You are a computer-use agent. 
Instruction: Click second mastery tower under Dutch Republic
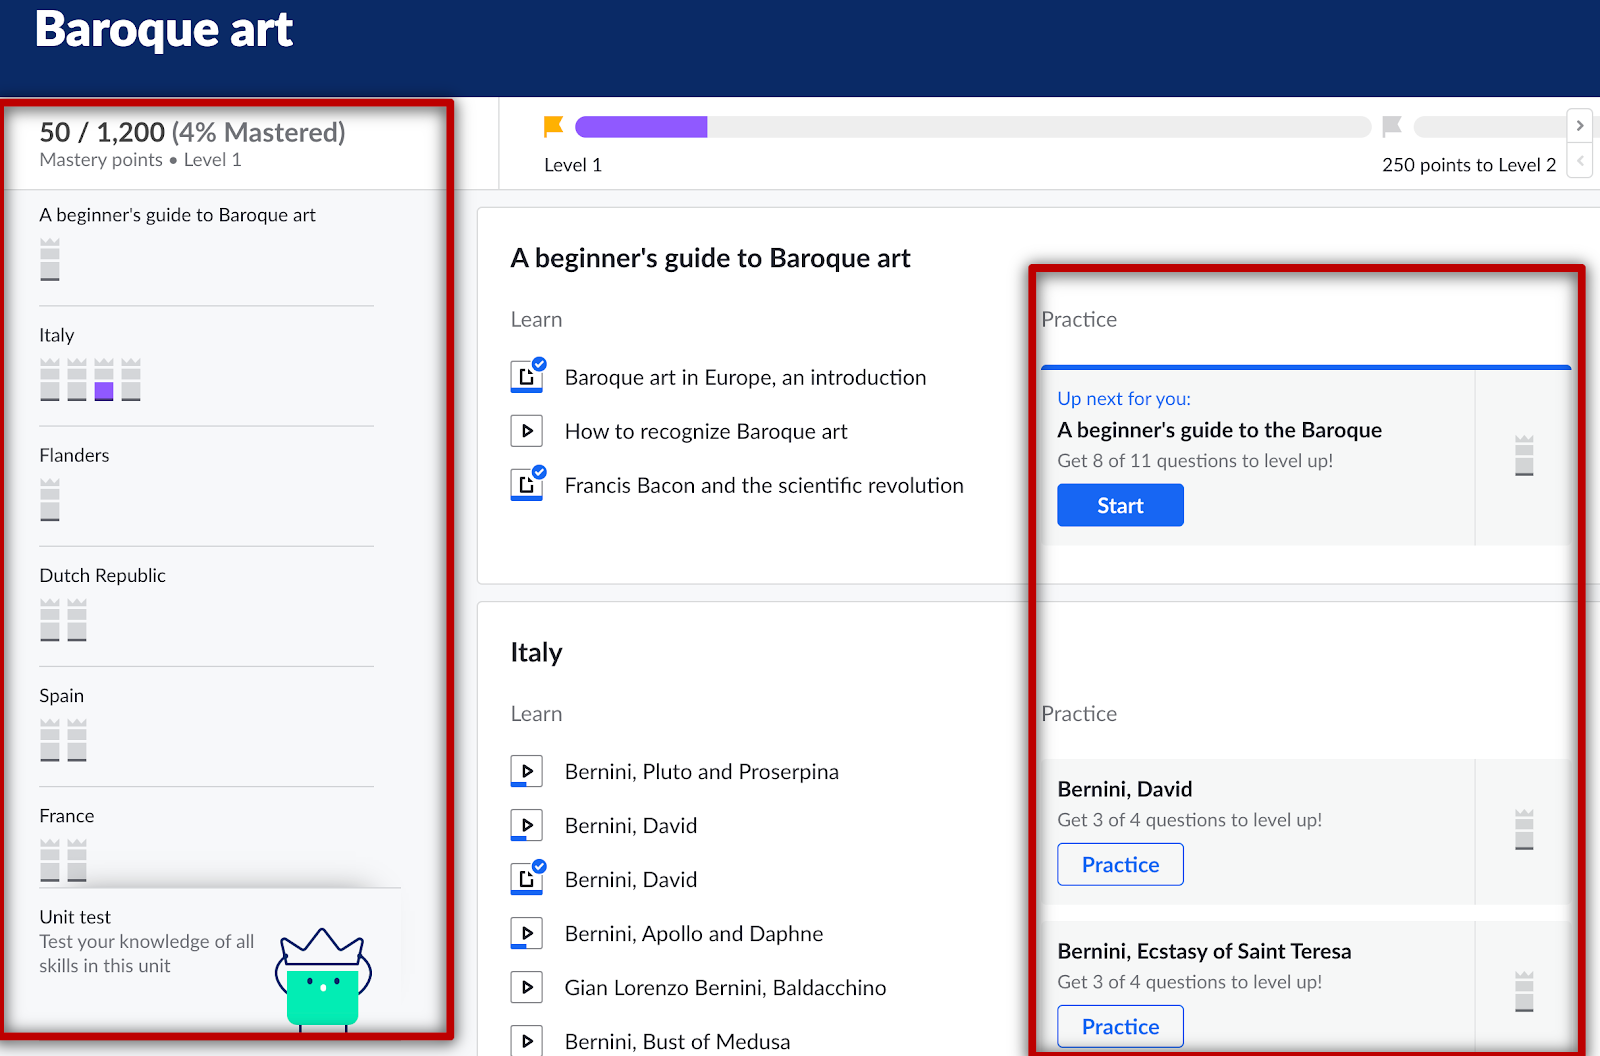77,620
